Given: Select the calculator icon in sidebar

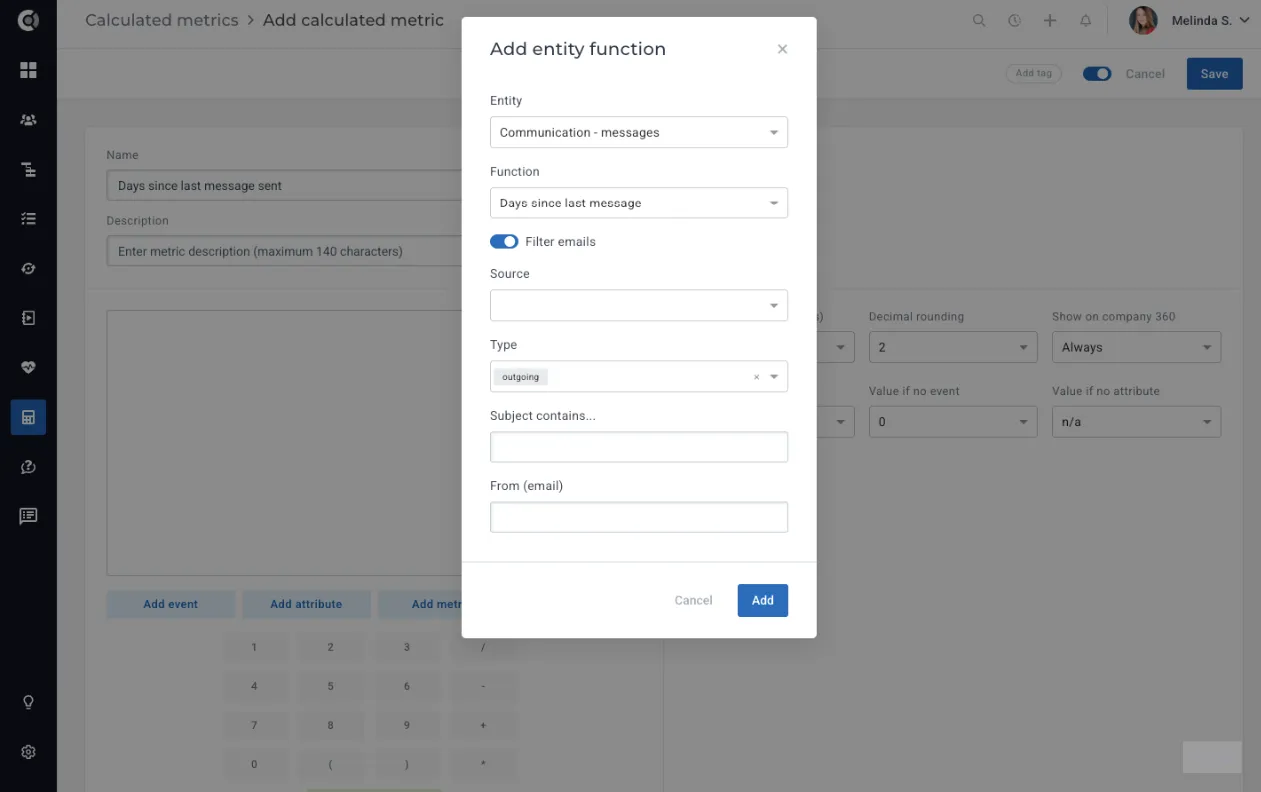Looking at the screenshot, I should point(28,417).
